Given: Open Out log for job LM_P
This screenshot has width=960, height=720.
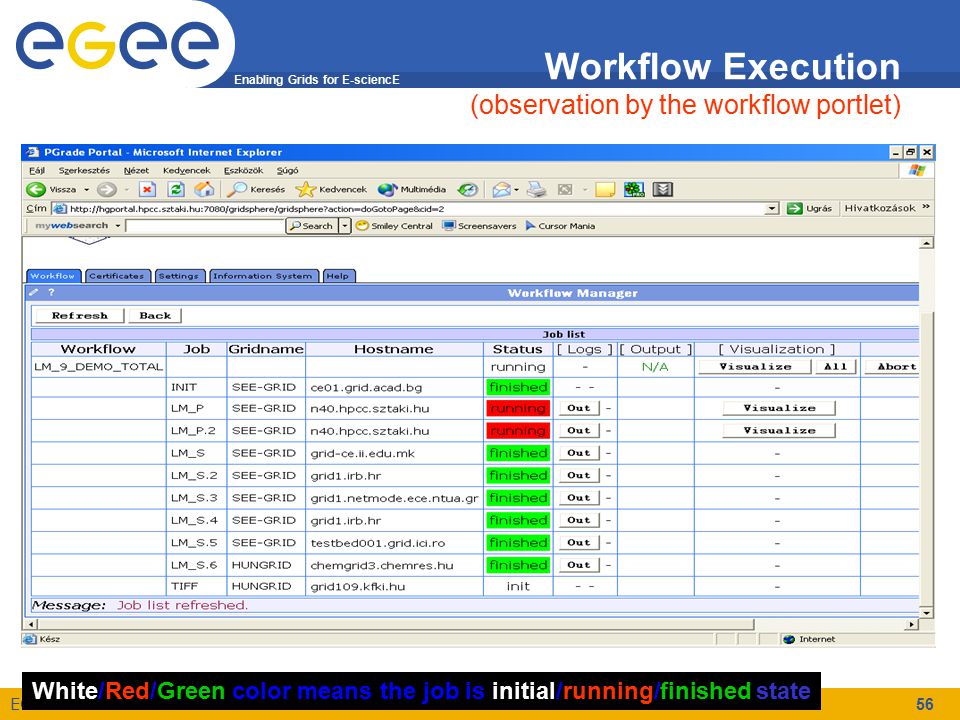Looking at the screenshot, I should pos(579,408).
